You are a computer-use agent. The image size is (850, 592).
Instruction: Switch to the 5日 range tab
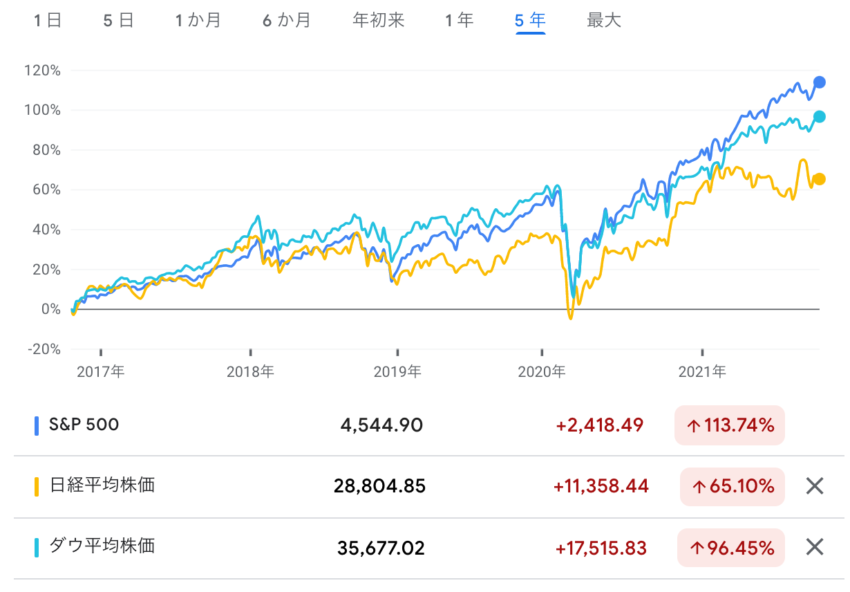click(118, 20)
